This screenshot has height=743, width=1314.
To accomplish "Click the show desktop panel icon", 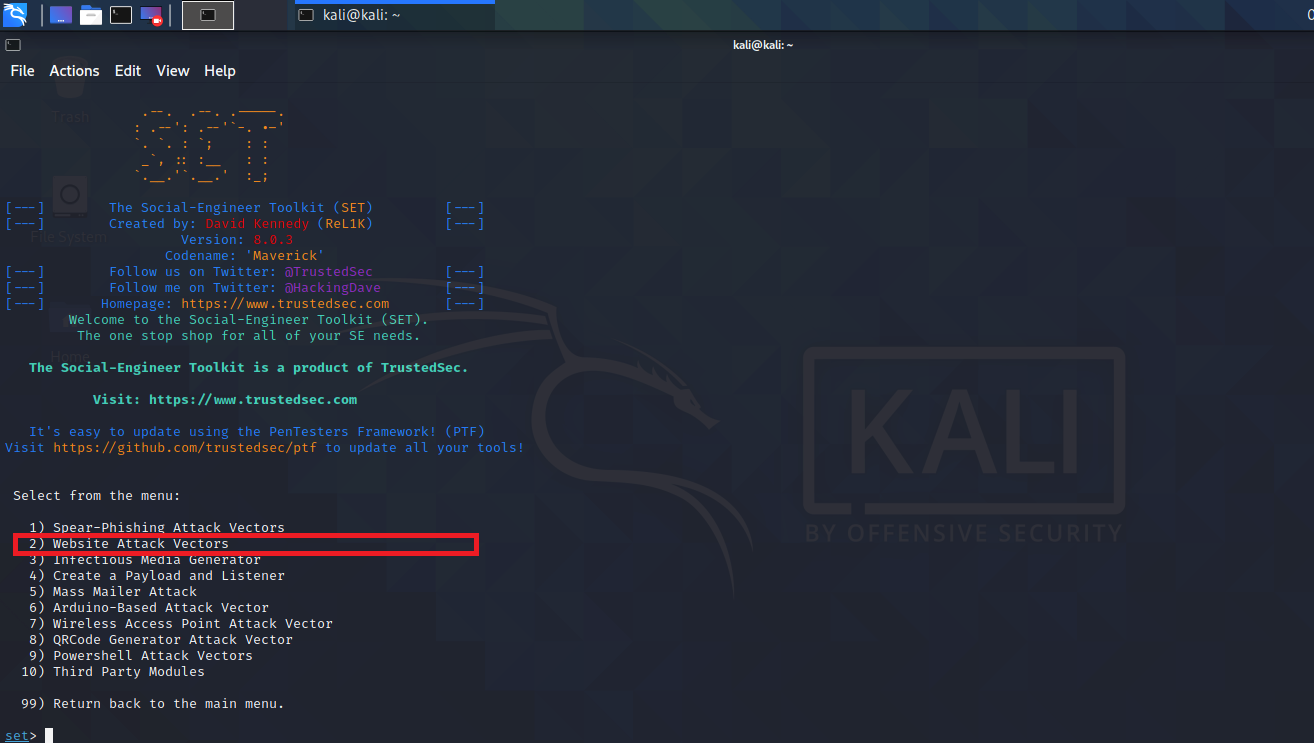I will click(x=61, y=15).
